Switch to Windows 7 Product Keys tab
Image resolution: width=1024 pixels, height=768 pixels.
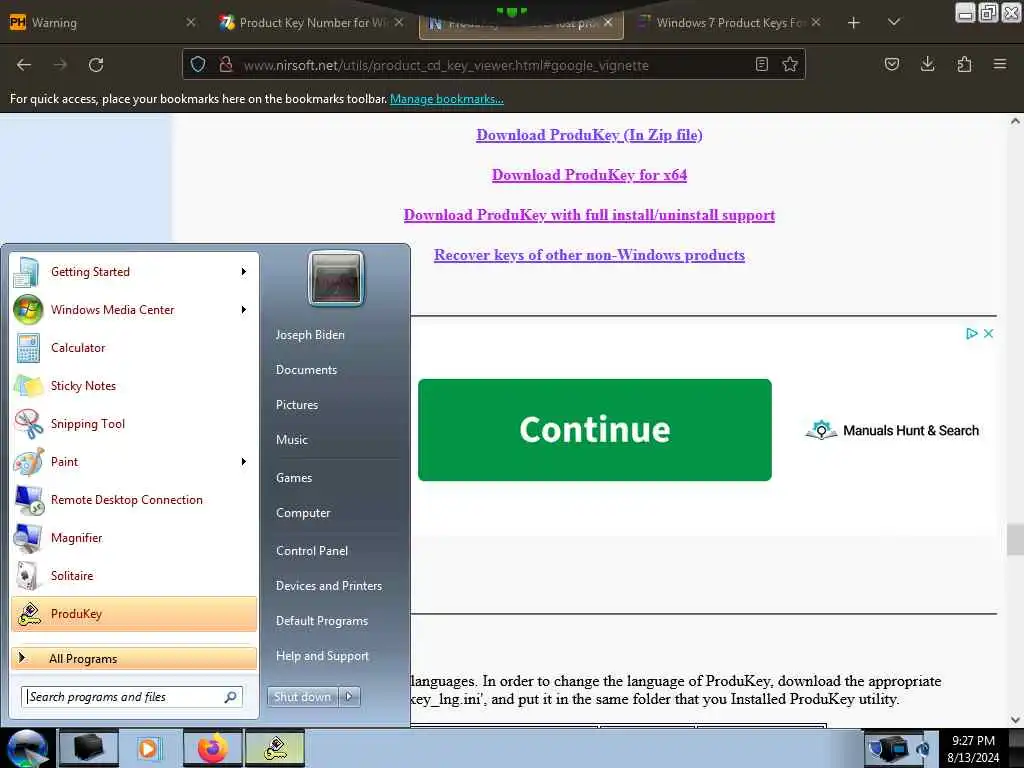click(730, 23)
